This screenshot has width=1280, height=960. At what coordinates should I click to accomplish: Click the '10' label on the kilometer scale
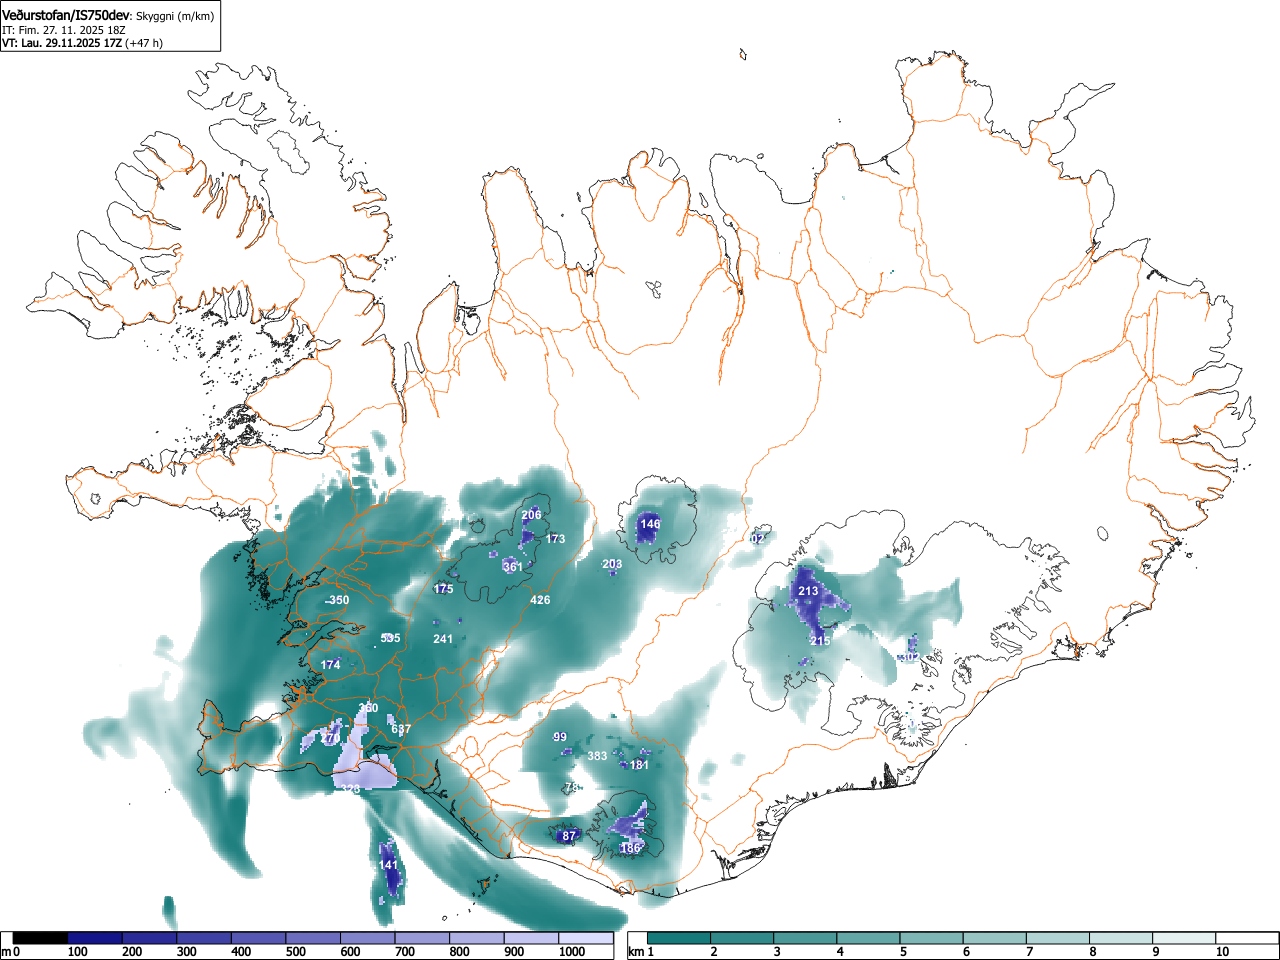pos(1222,952)
